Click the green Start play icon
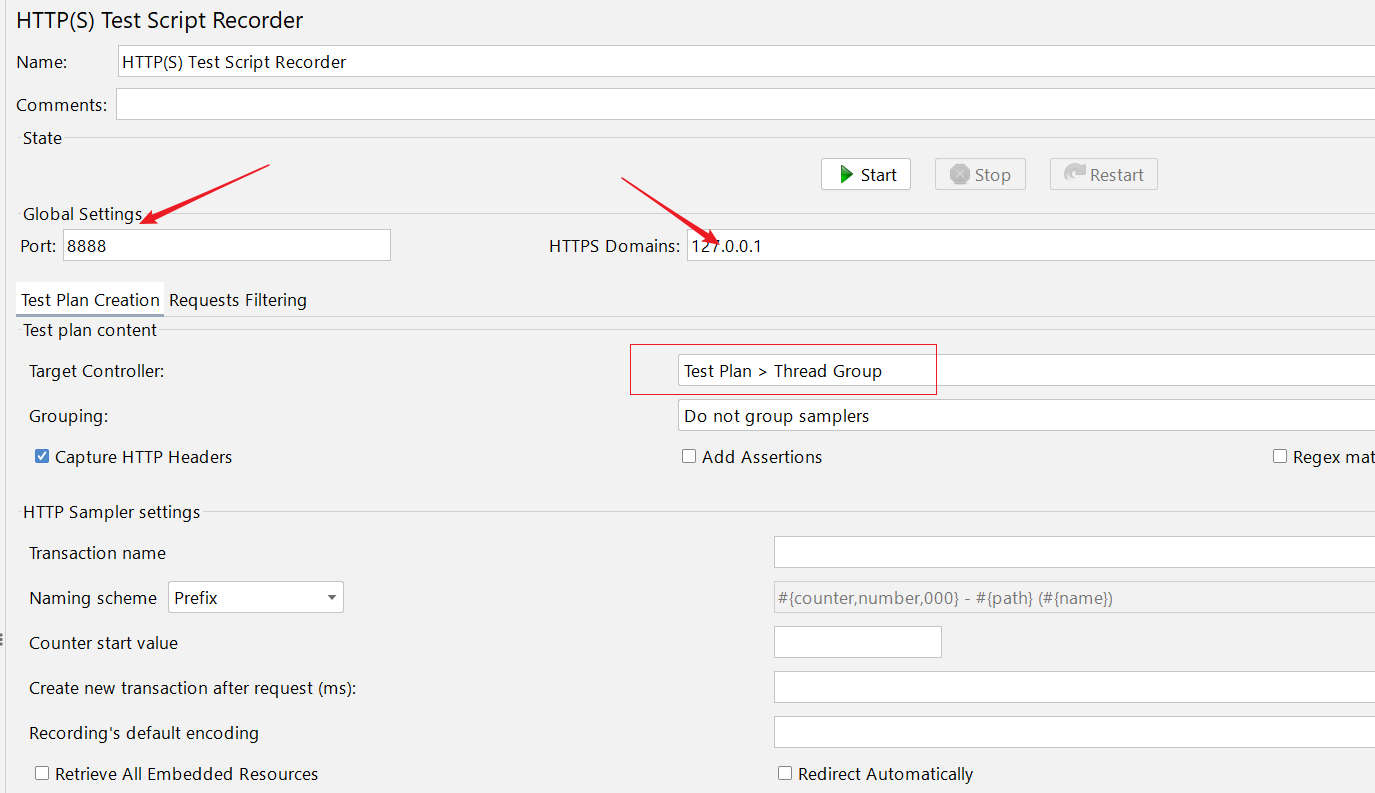 [x=846, y=175]
